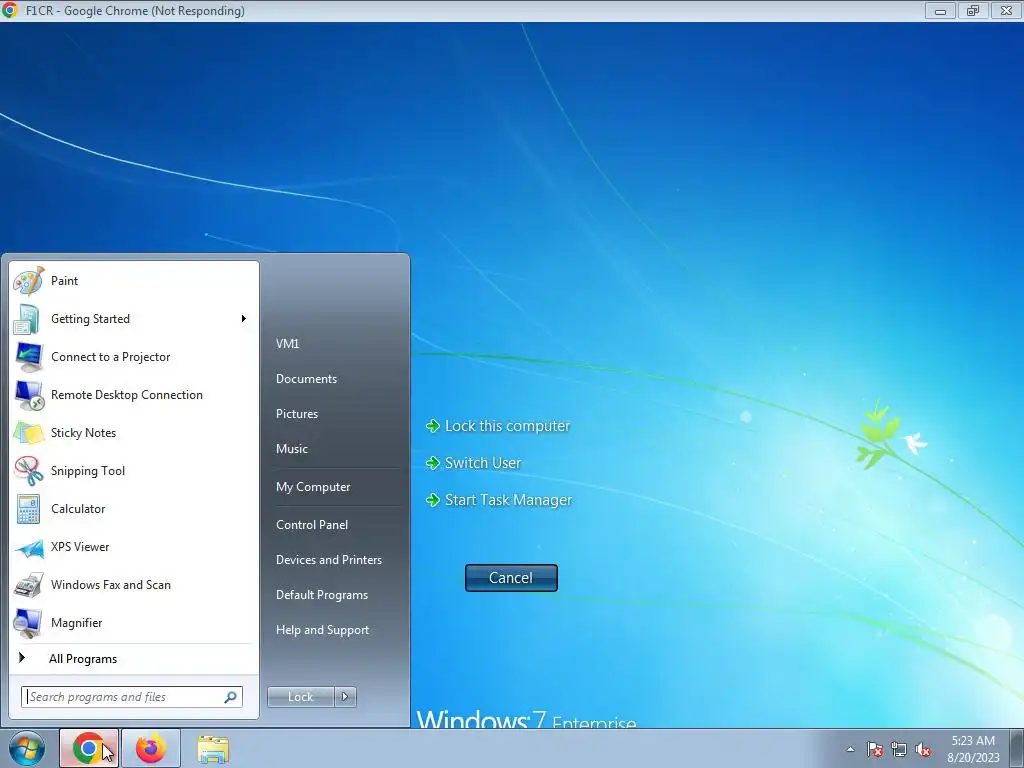Open Firefox from the taskbar
Image resolution: width=1024 pixels, height=768 pixels.
coord(151,748)
